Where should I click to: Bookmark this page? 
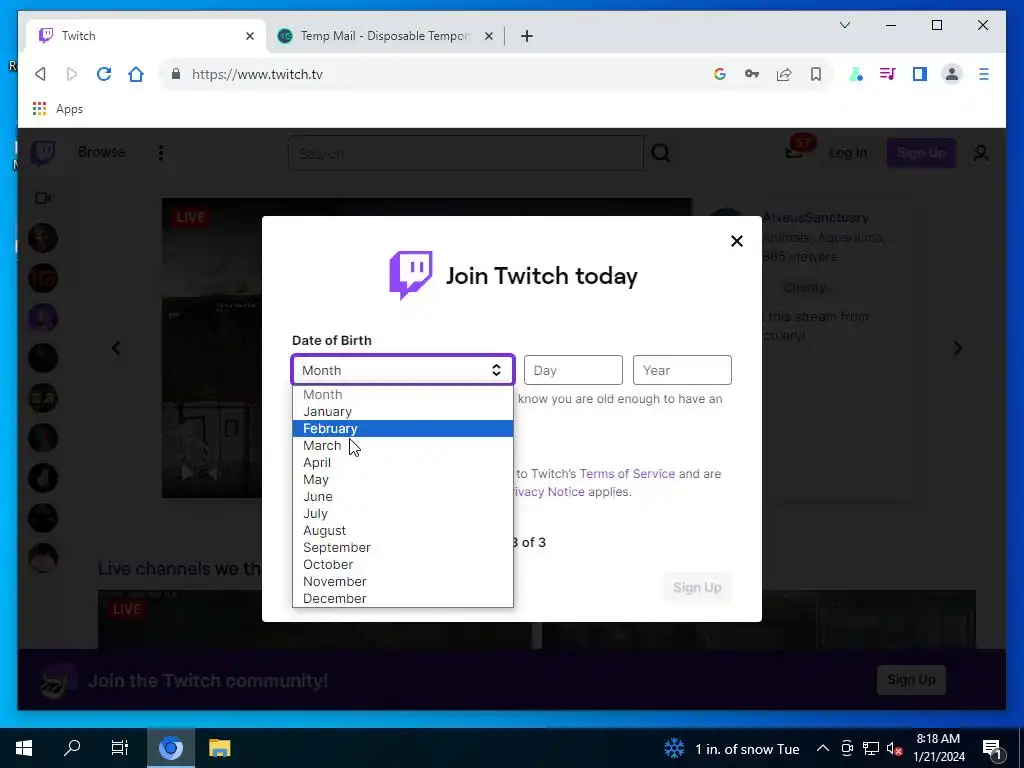[816, 74]
